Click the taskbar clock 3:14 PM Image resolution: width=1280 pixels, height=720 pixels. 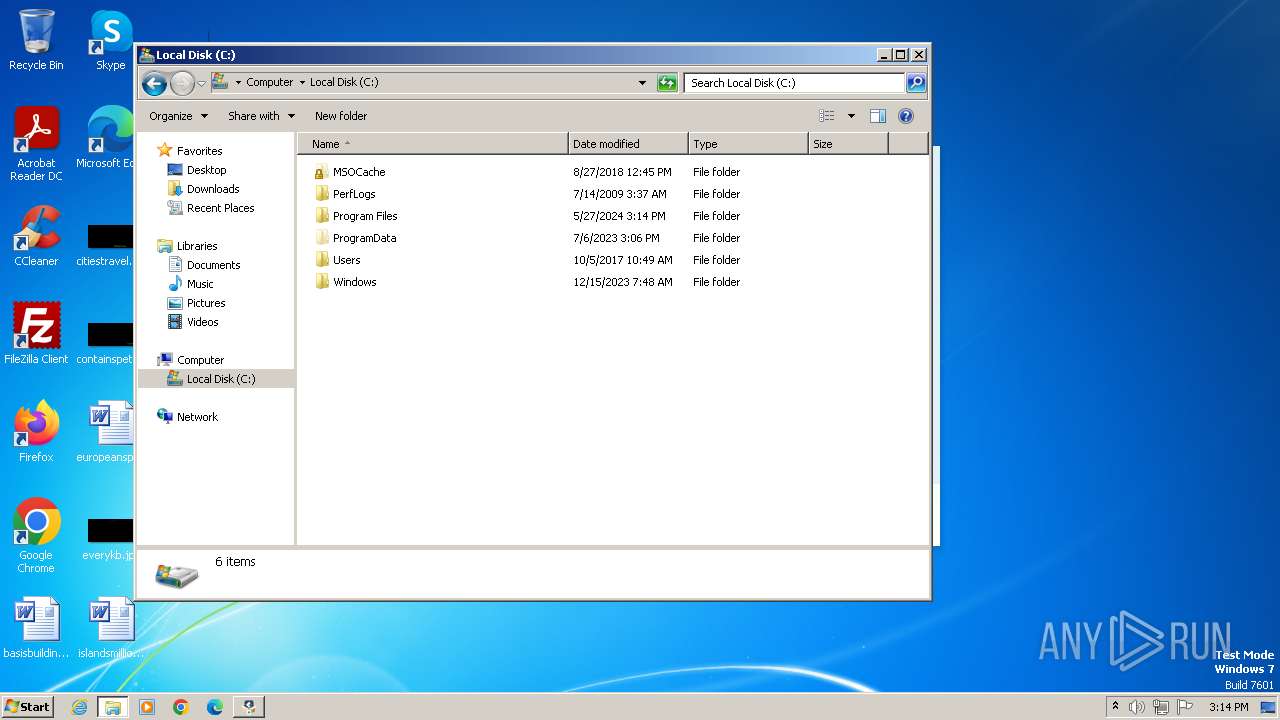click(1229, 707)
